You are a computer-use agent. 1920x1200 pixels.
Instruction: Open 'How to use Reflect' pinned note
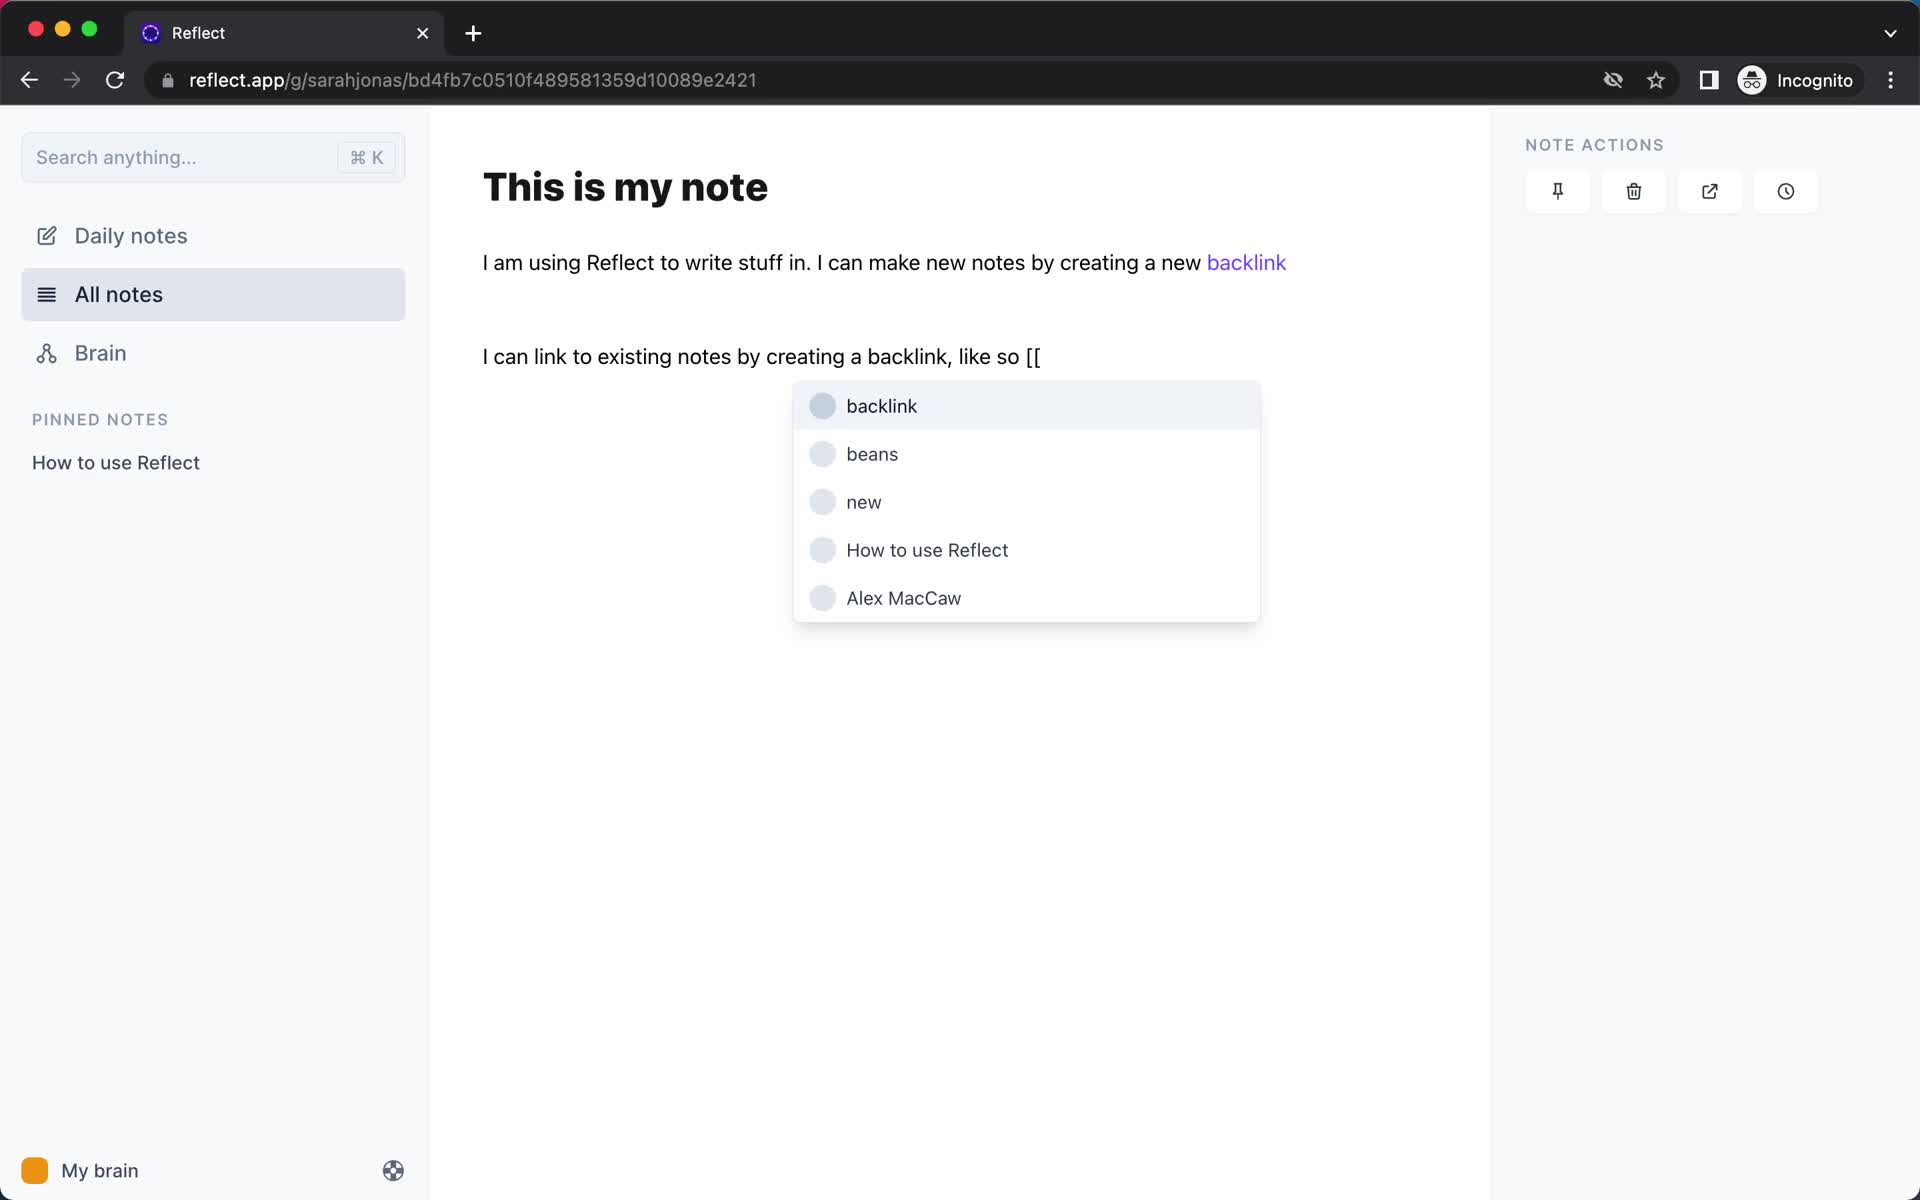click(116, 462)
